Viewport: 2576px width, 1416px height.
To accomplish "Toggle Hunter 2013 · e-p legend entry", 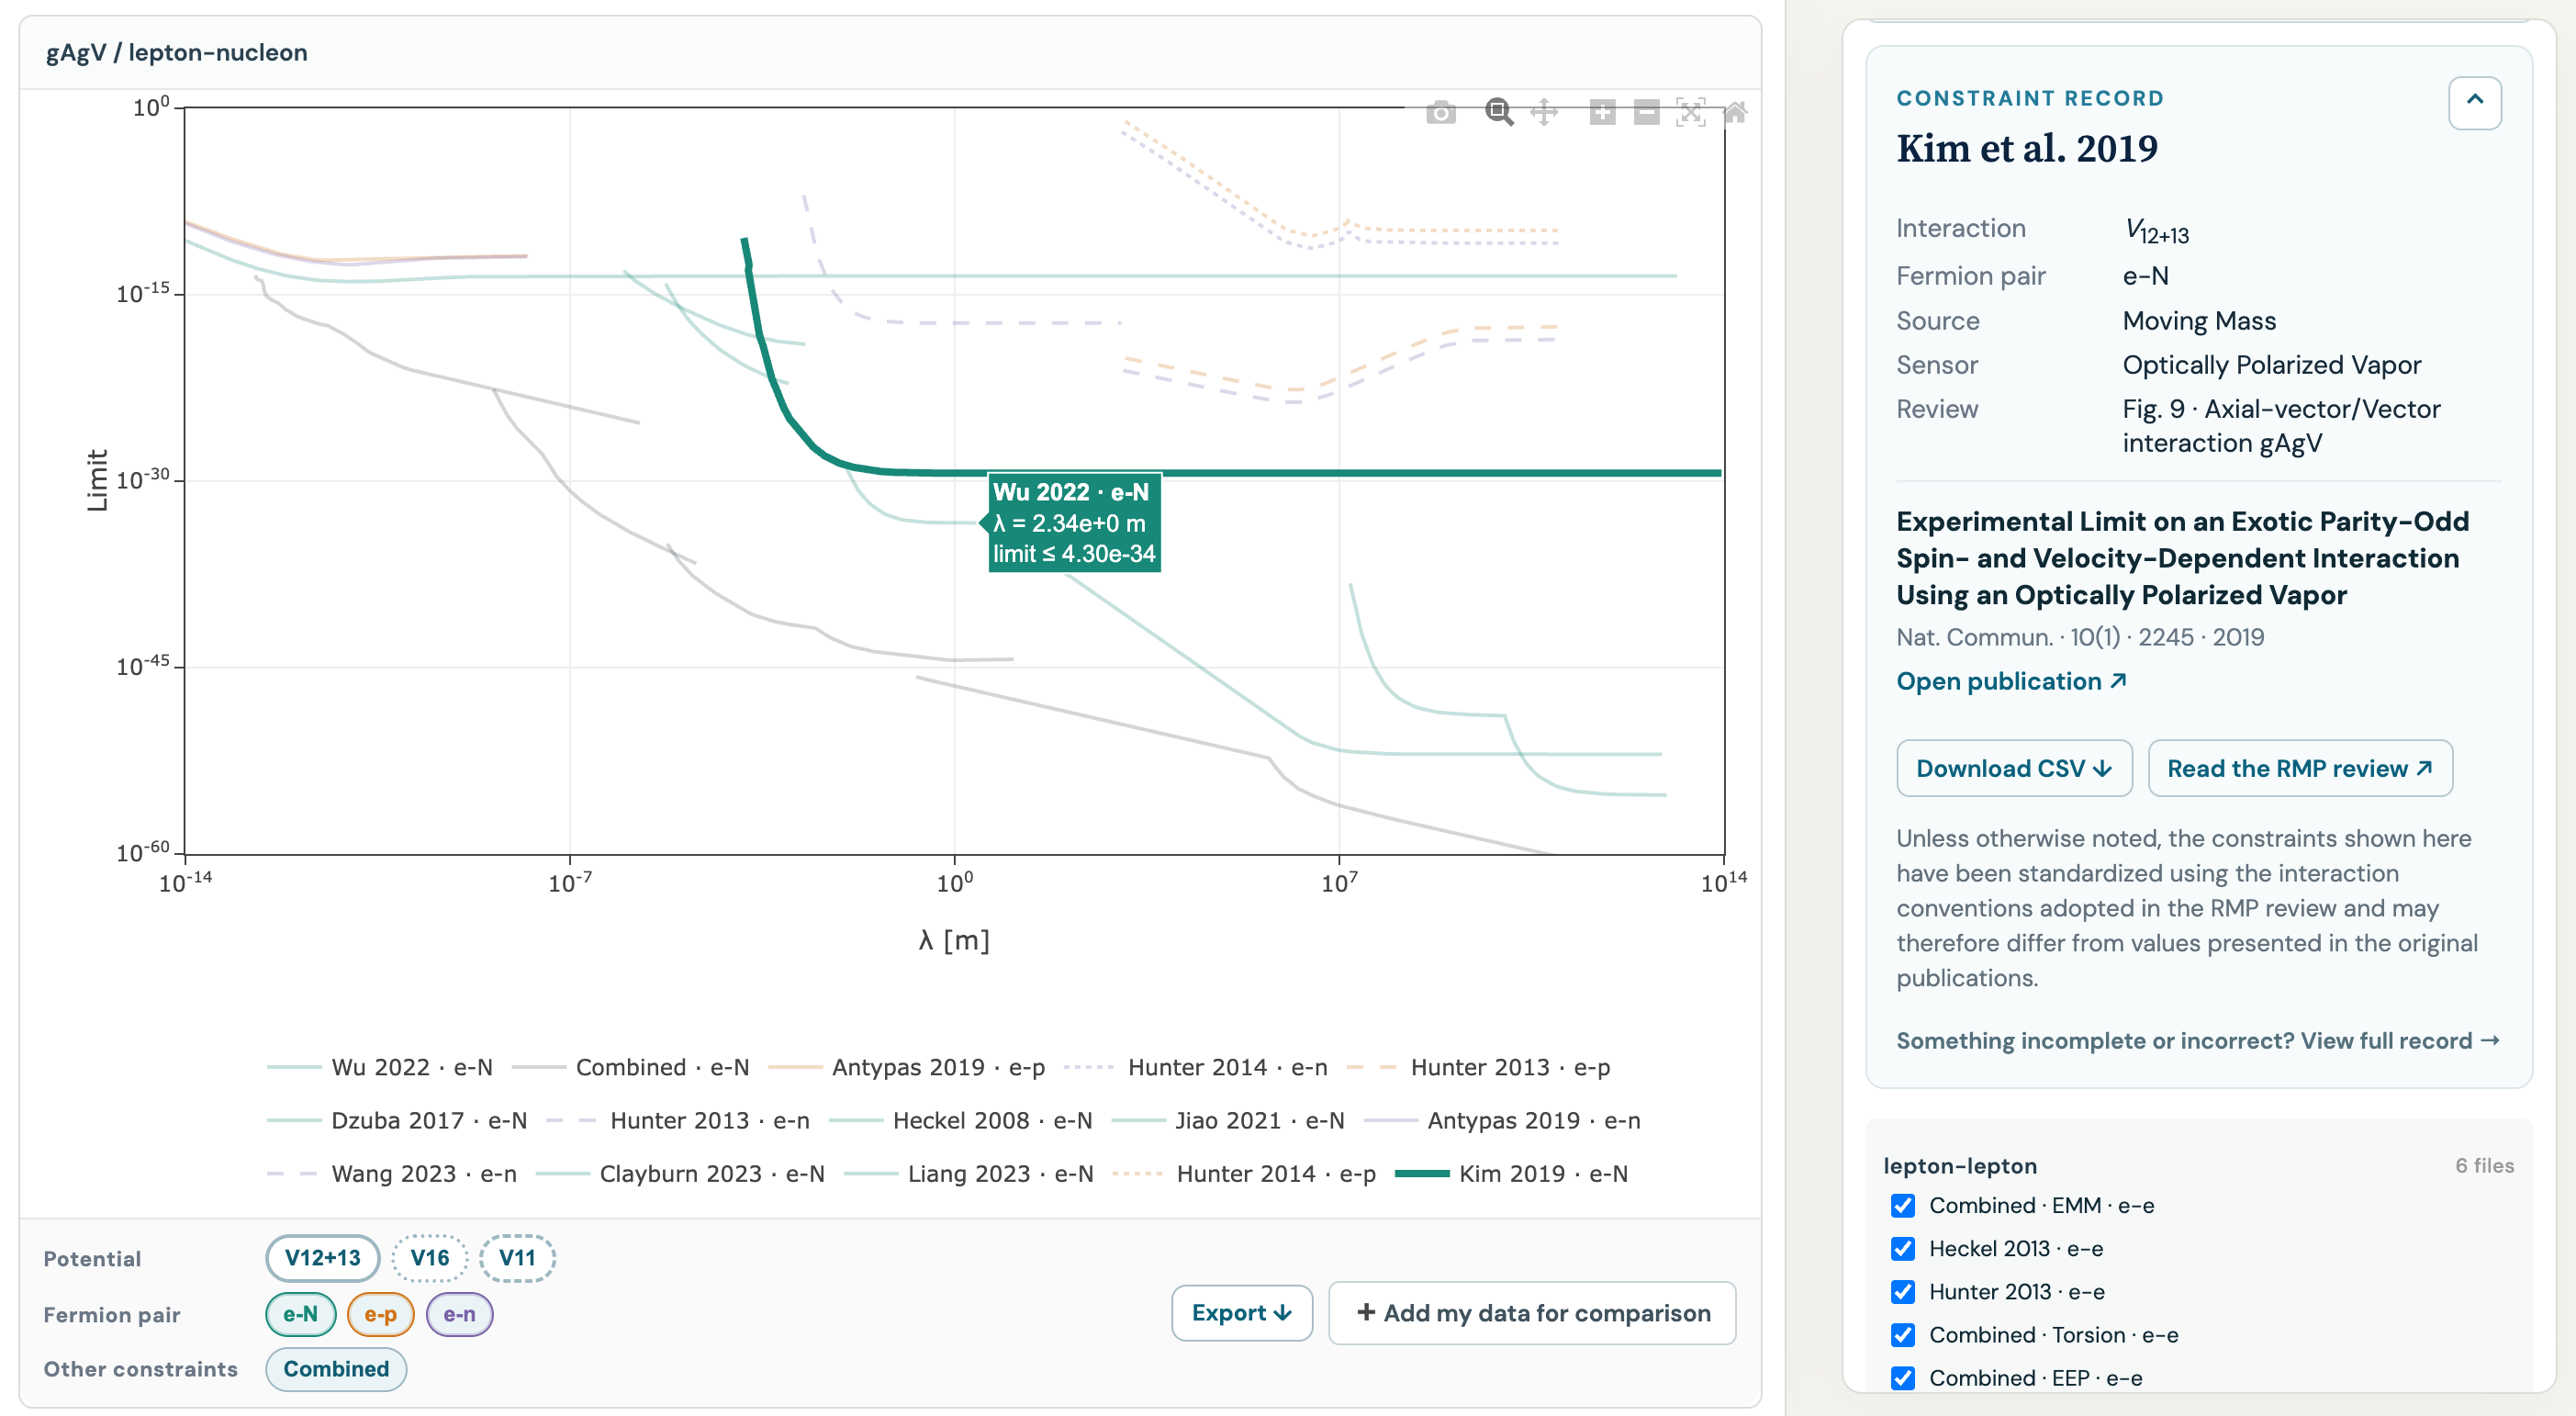I will pos(1479,1067).
